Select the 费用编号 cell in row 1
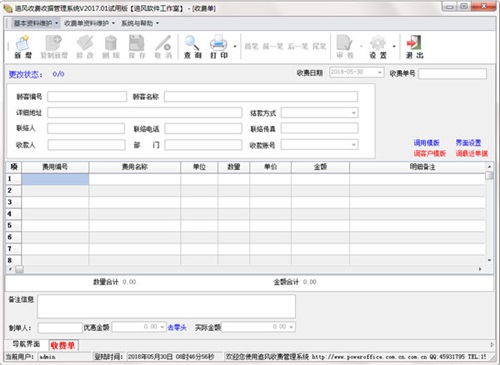The width and height of the screenshot is (500, 365). point(55,179)
